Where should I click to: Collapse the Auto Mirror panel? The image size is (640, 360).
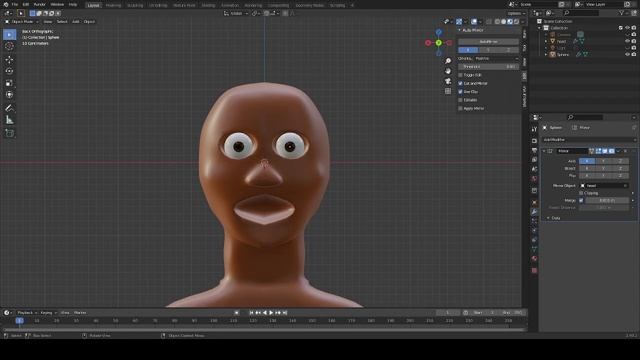(x=460, y=30)
